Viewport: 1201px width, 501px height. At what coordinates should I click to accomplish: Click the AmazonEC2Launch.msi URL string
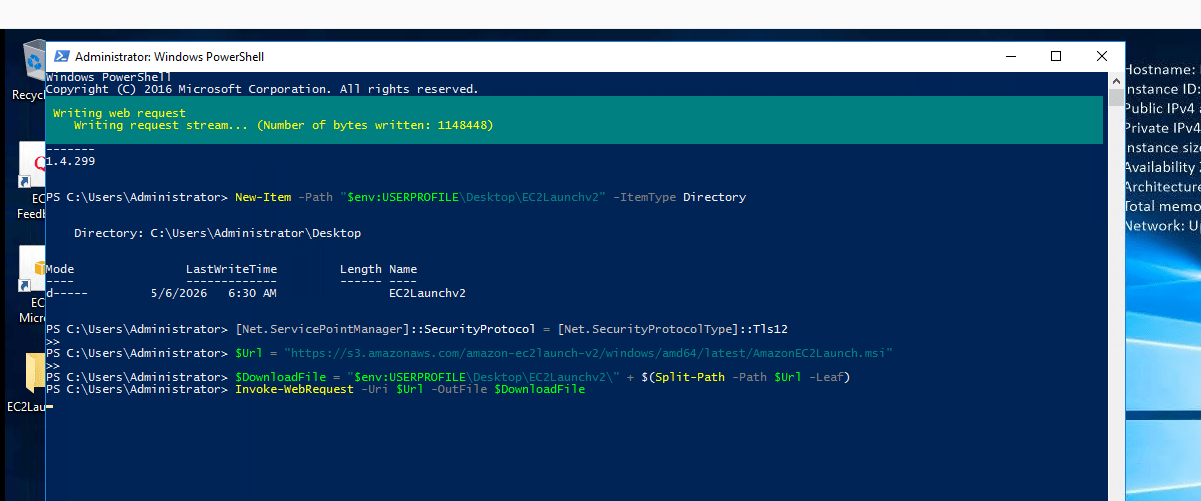588,353
